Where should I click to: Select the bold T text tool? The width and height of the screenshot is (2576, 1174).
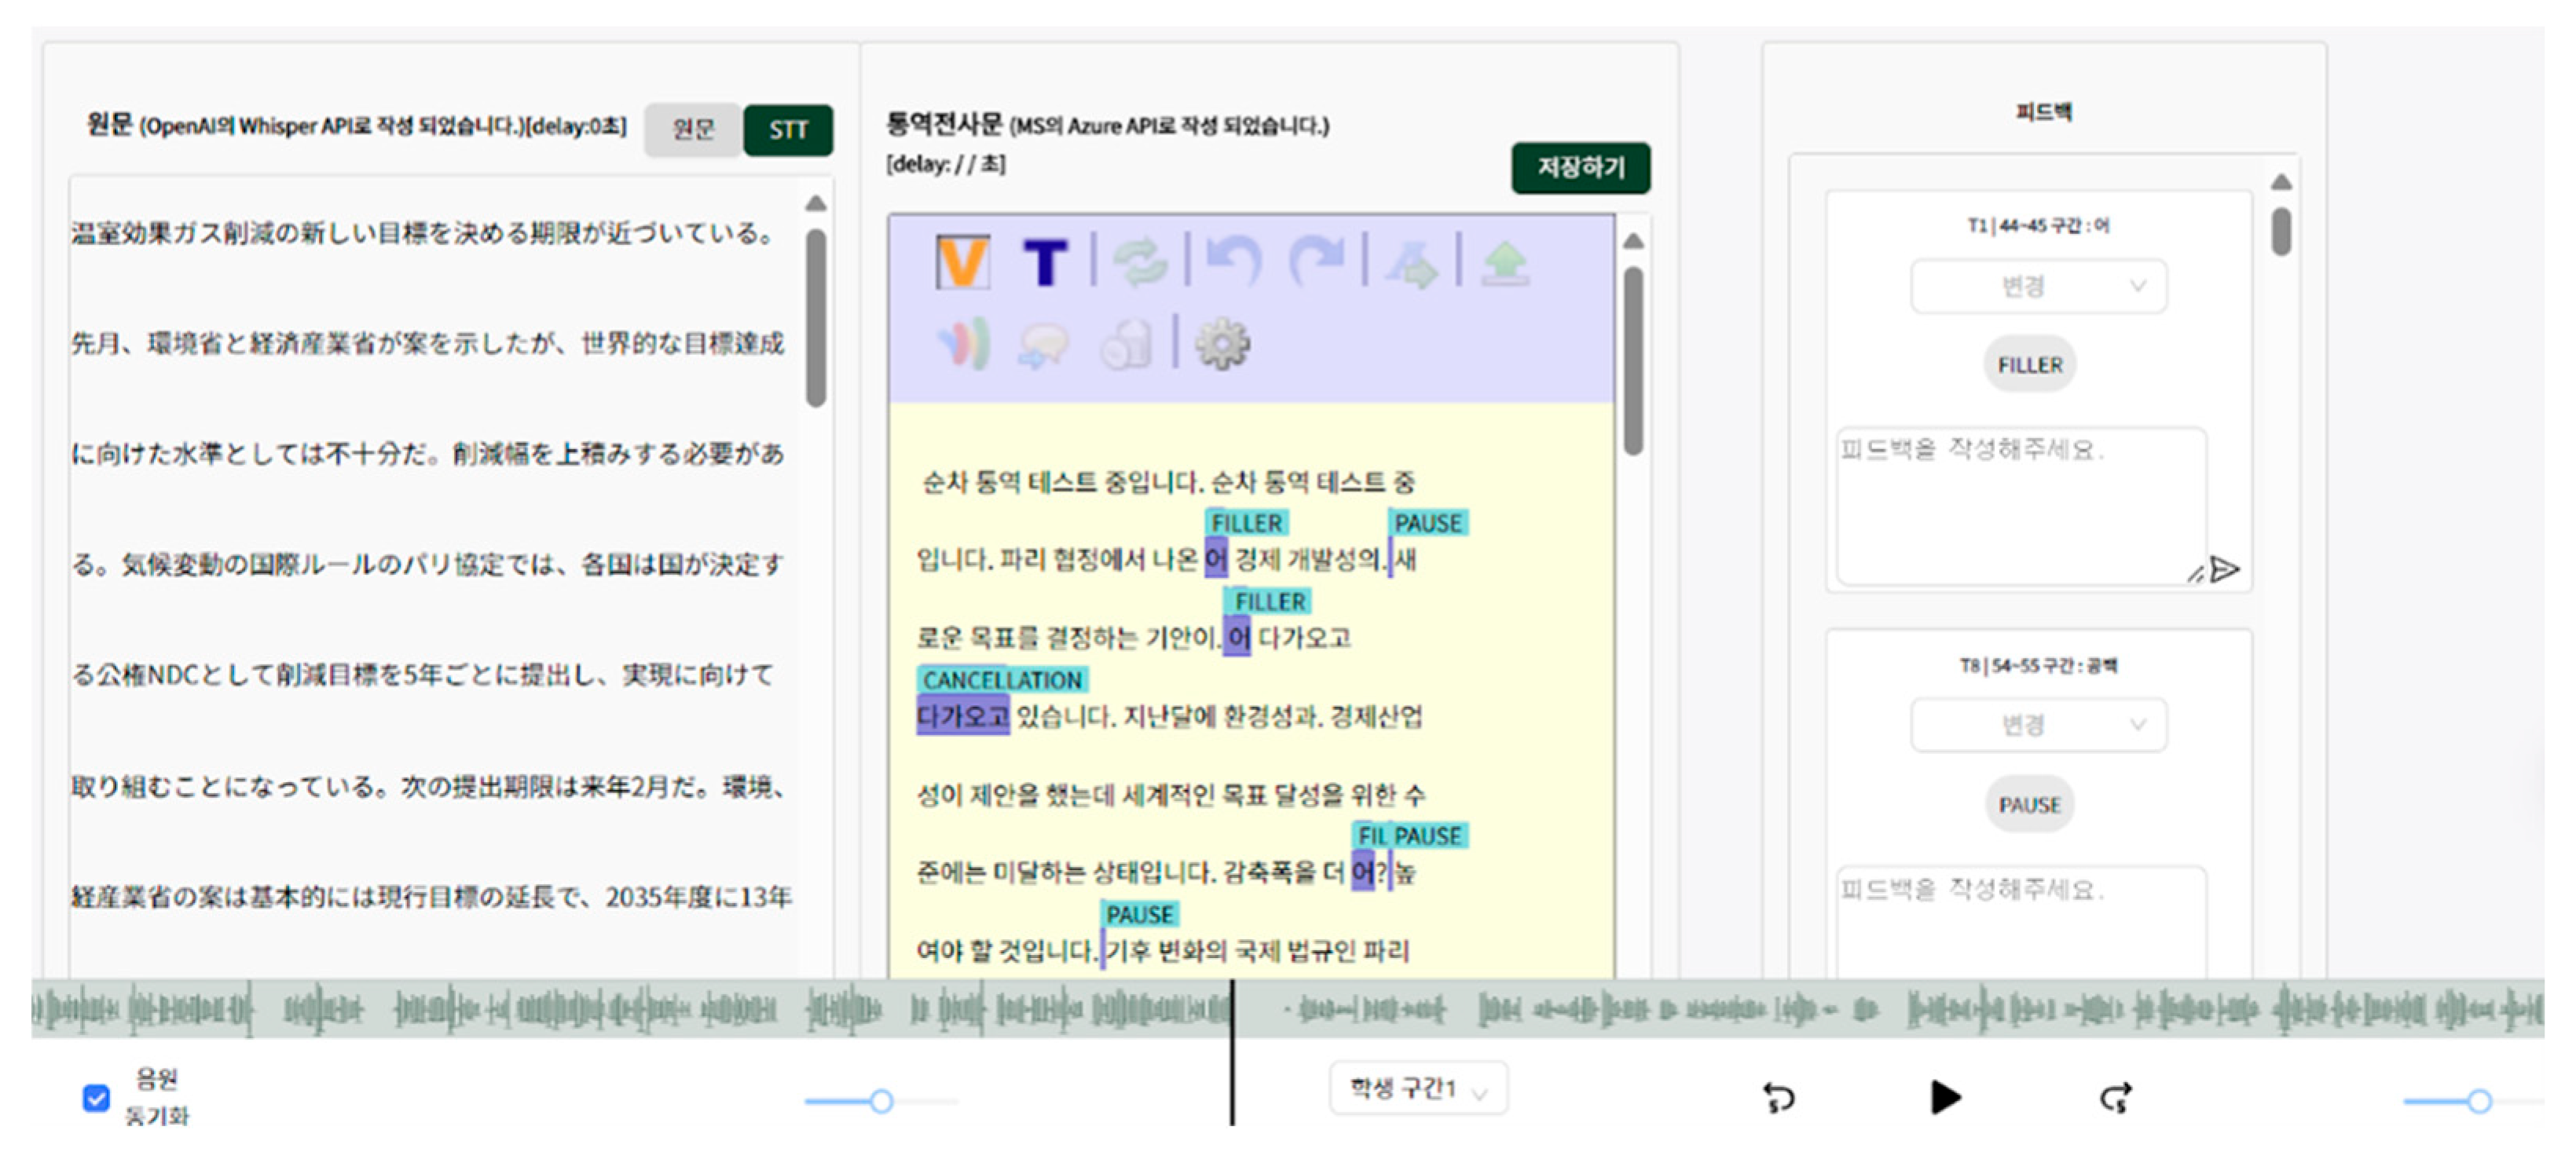point(1046,263)
